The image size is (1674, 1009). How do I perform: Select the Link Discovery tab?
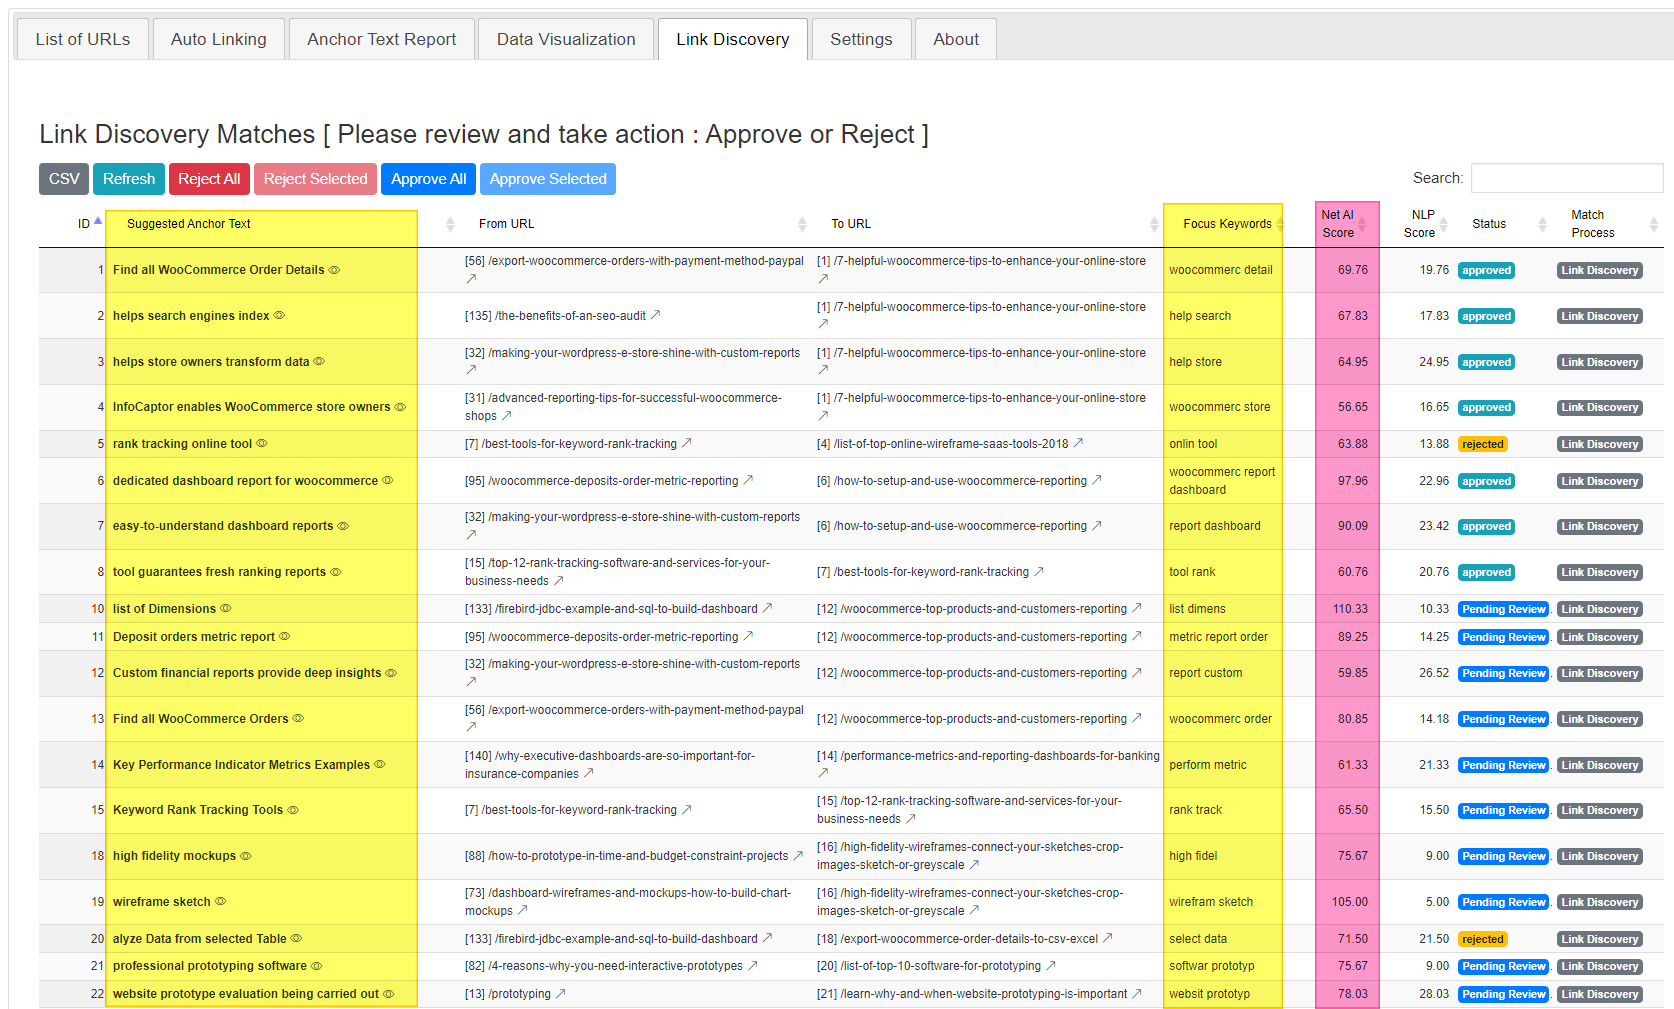732,39
